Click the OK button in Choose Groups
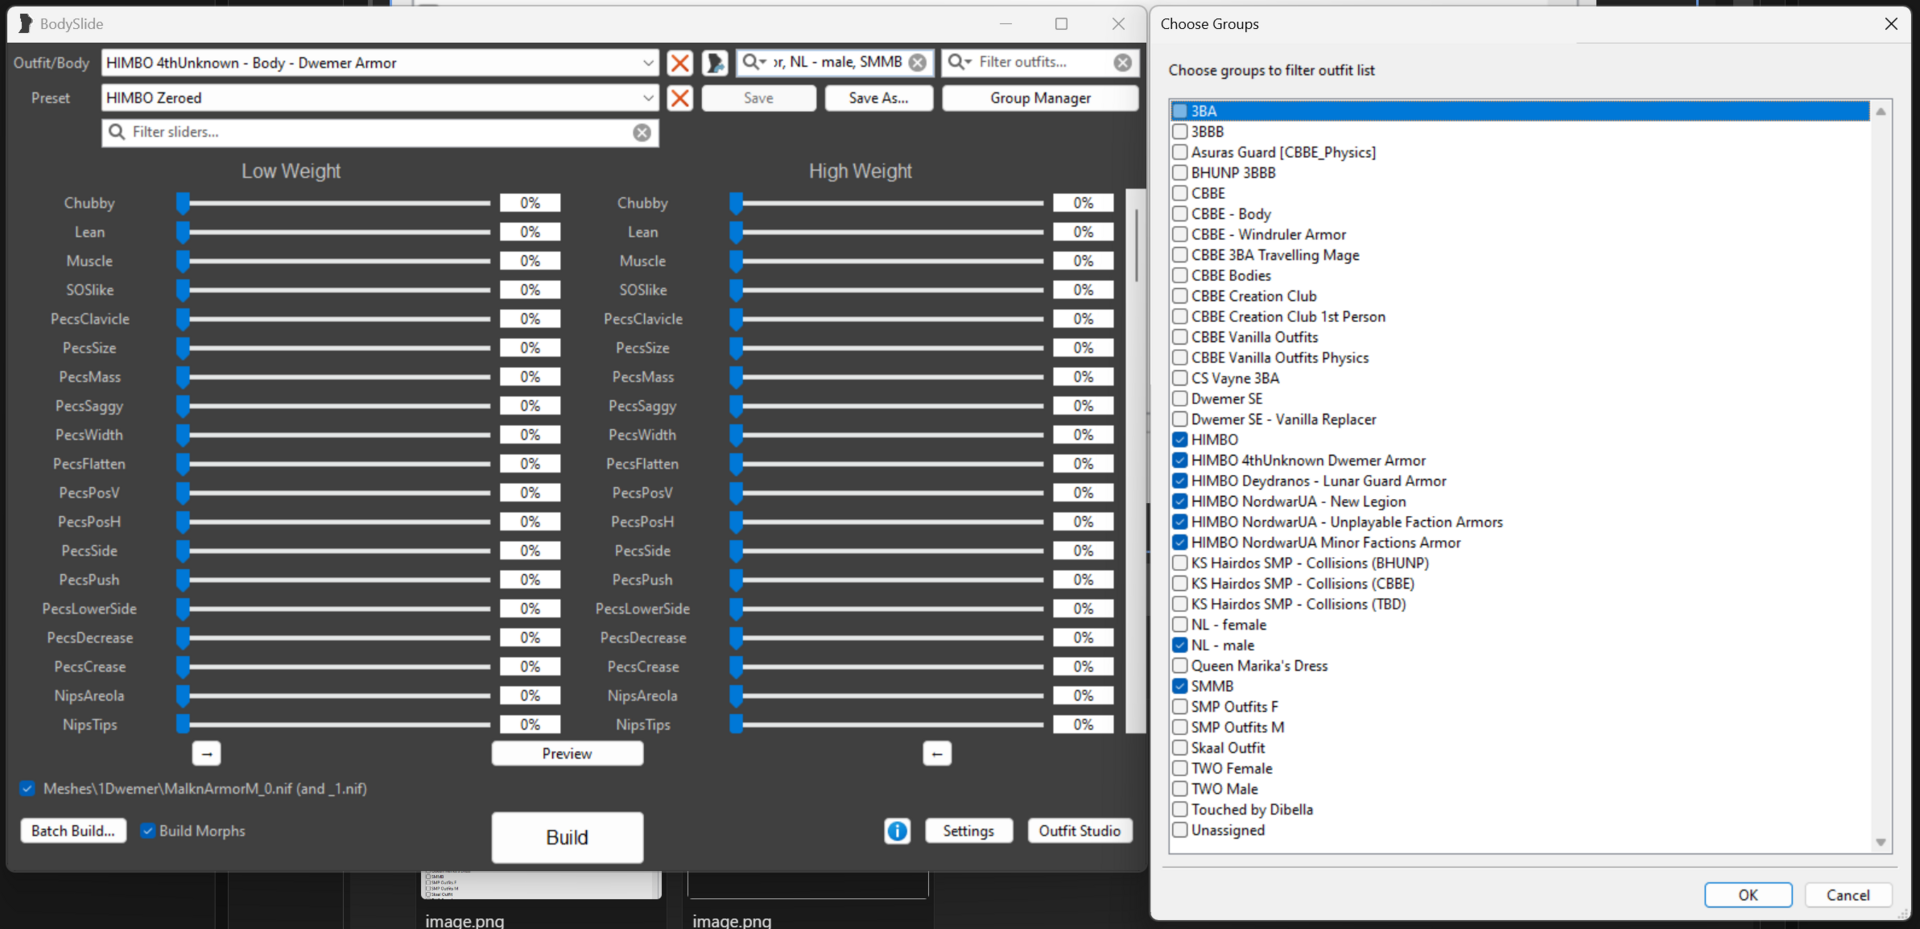Image resolution: width=1920 pixels, height=929 pixels. pyautogui.click(x=1748, y=895)
